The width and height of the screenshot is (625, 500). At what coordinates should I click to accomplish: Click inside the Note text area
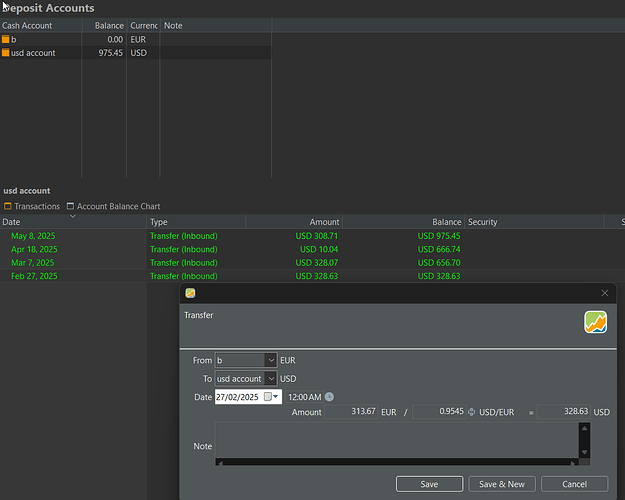coord(397,440)
